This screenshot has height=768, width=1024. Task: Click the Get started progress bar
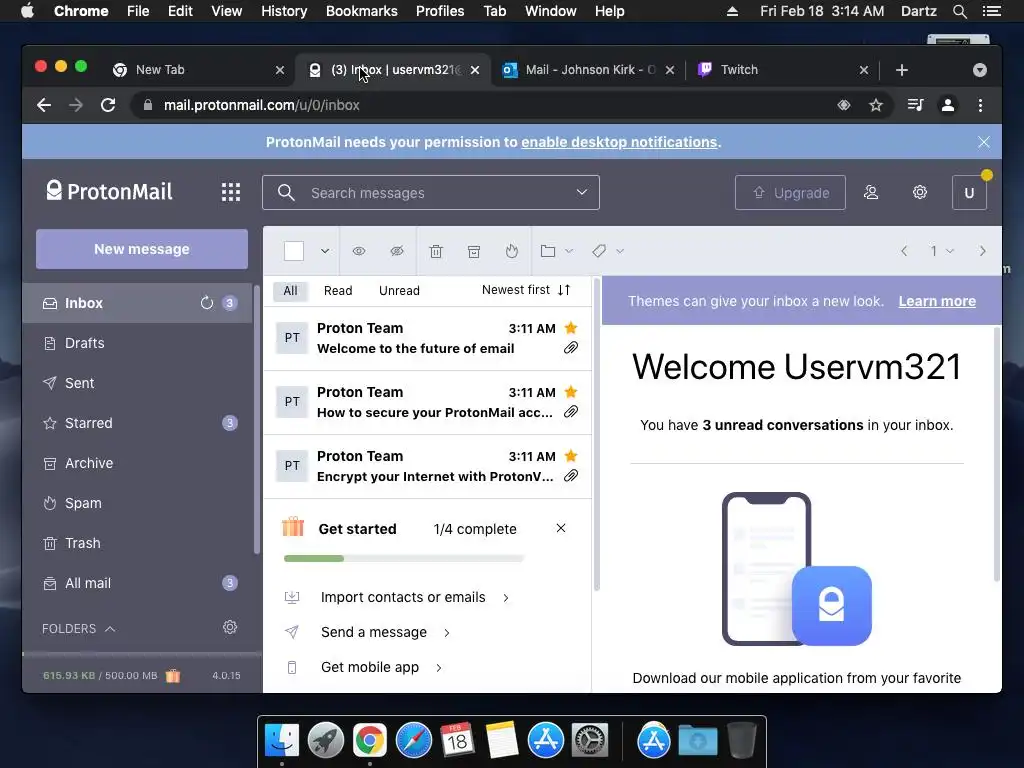click(x=404, y=558)
